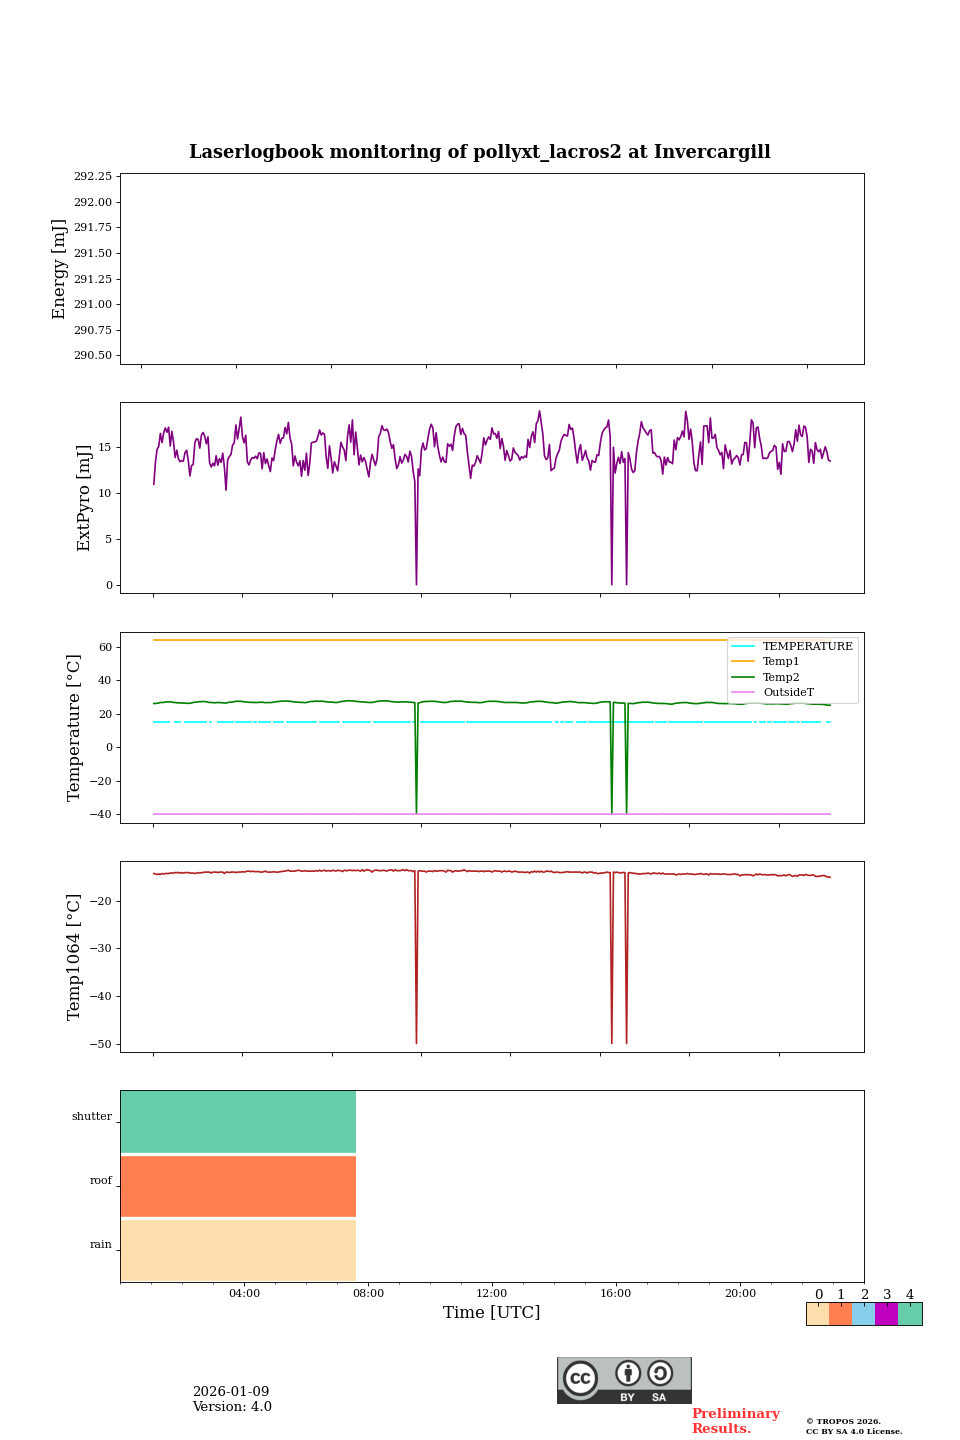This screenshot has height=1440, width=960.
Task: Click the 12:00 tick label on time axis
Action: click(x=492, y=1294)
